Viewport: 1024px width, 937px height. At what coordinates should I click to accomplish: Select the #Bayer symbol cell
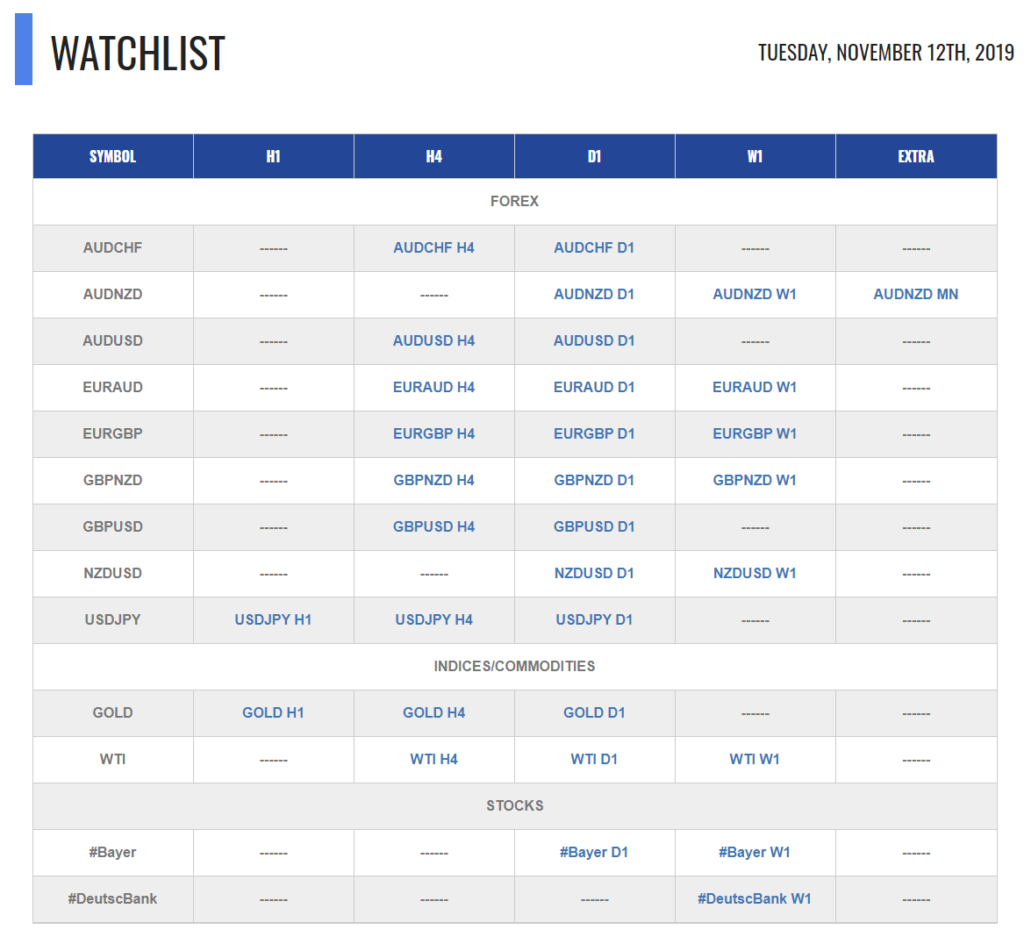pos(113,852)
